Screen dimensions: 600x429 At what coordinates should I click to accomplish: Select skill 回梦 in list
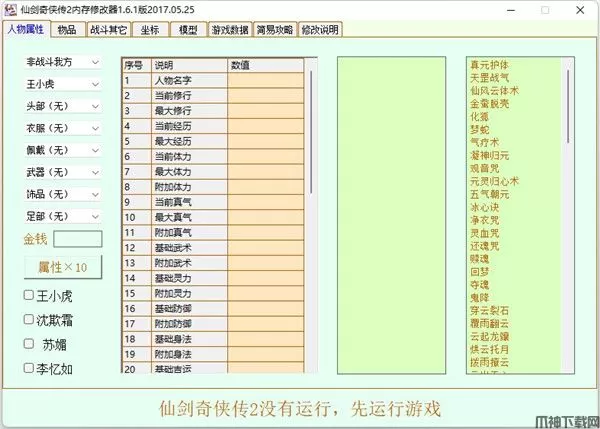[x=479, y=272]
